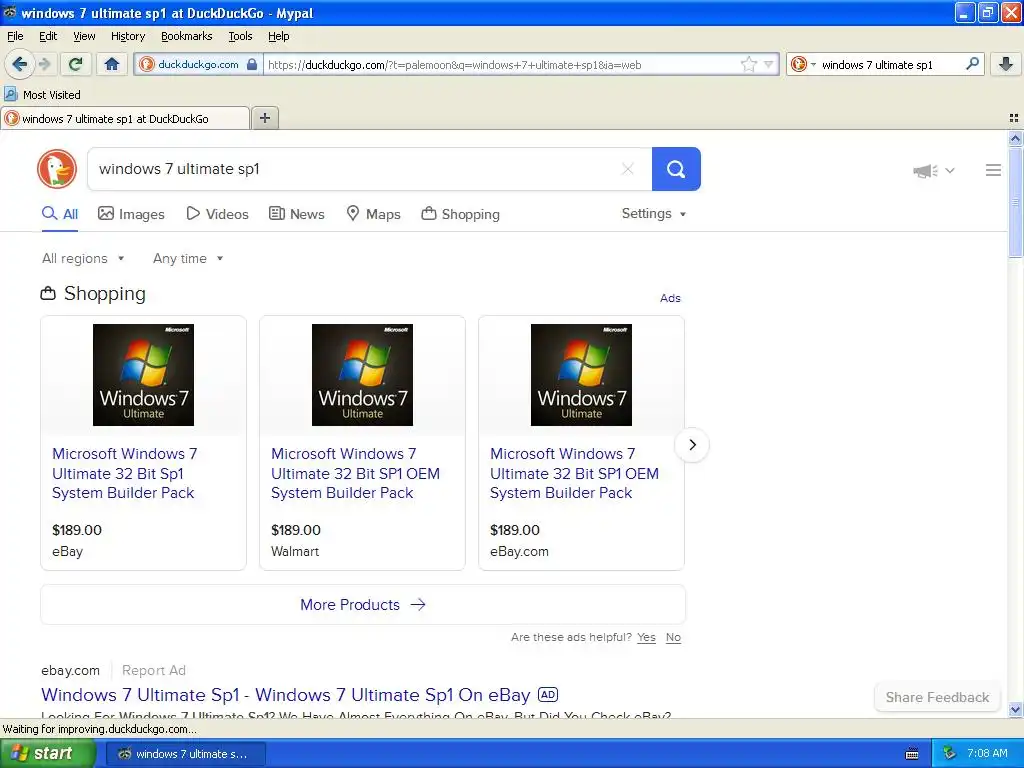
Task: Open the eBay.com SP1 OEM product title
Action: coord(574,473)
